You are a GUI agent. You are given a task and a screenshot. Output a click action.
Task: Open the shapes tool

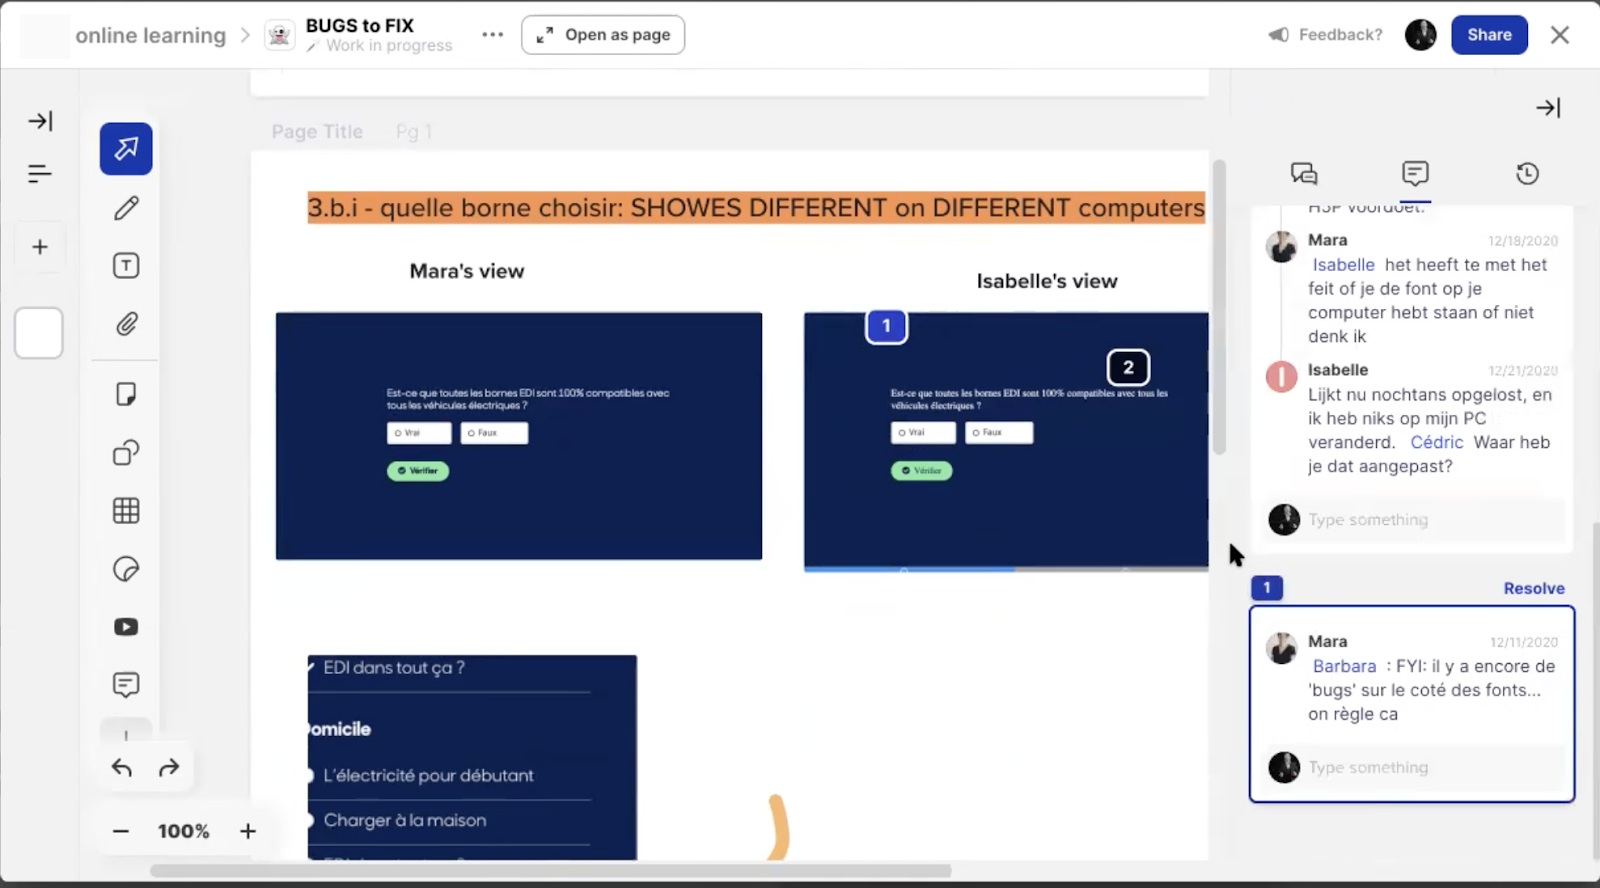126,453
